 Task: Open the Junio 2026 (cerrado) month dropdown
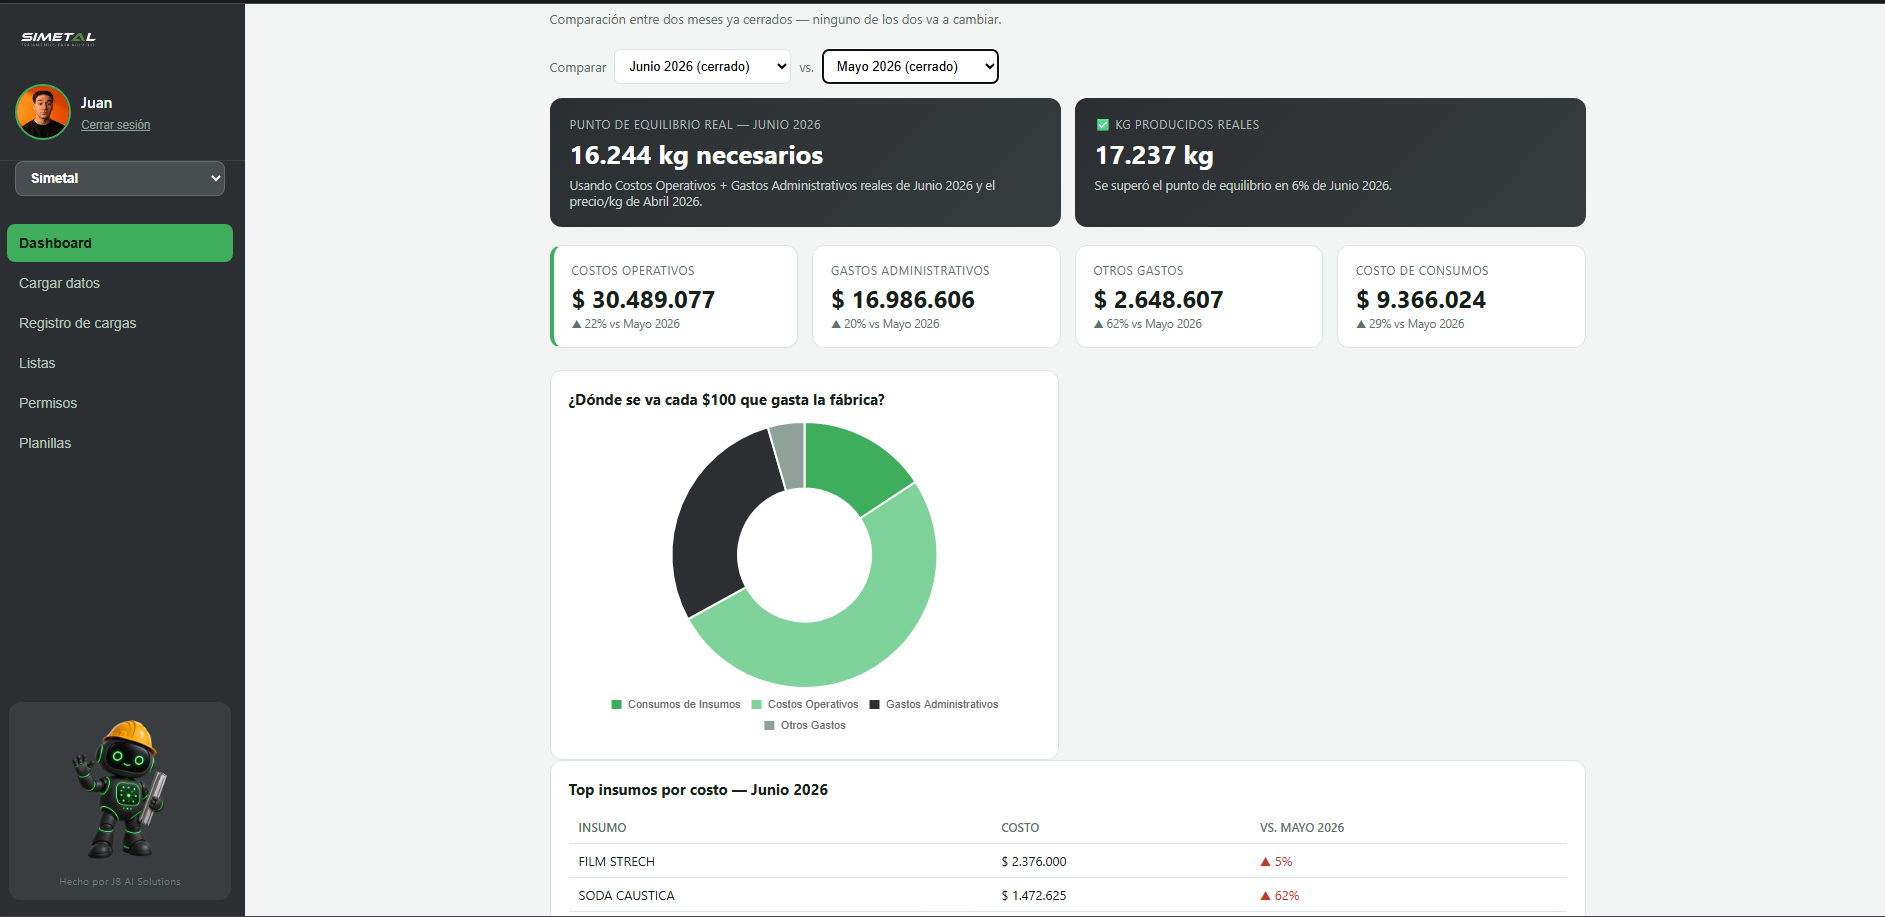click(x=702, y=66)
